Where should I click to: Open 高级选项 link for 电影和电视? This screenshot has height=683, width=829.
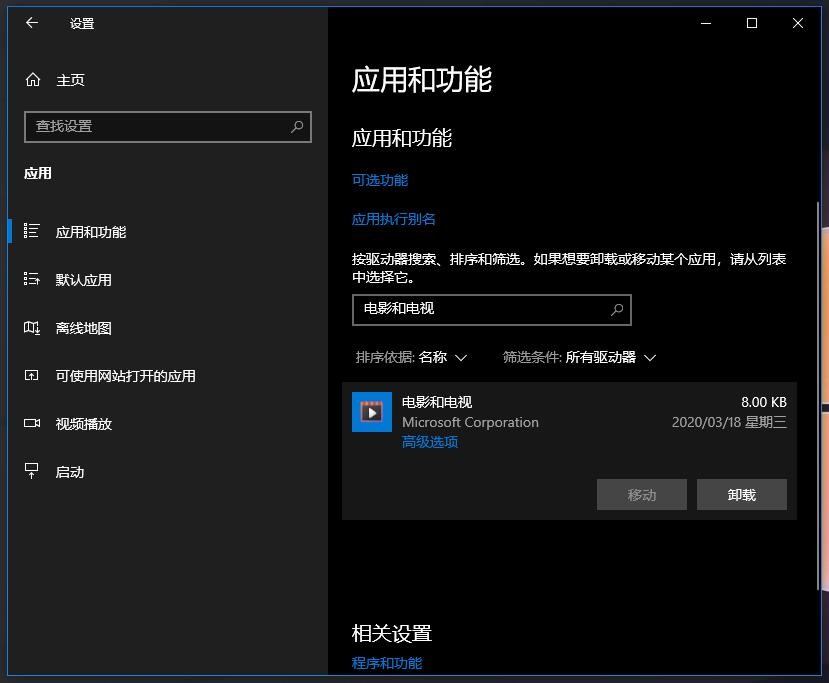pyautogui.click(x=430, y=442)
